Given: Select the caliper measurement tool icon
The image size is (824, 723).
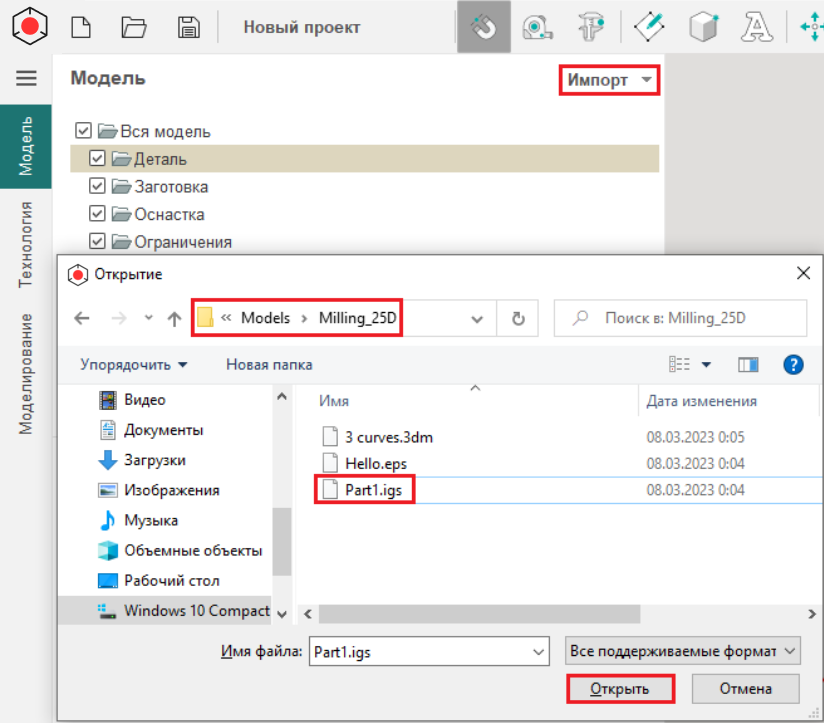Looking at the screenshot, I should click(x=594, y=27).
